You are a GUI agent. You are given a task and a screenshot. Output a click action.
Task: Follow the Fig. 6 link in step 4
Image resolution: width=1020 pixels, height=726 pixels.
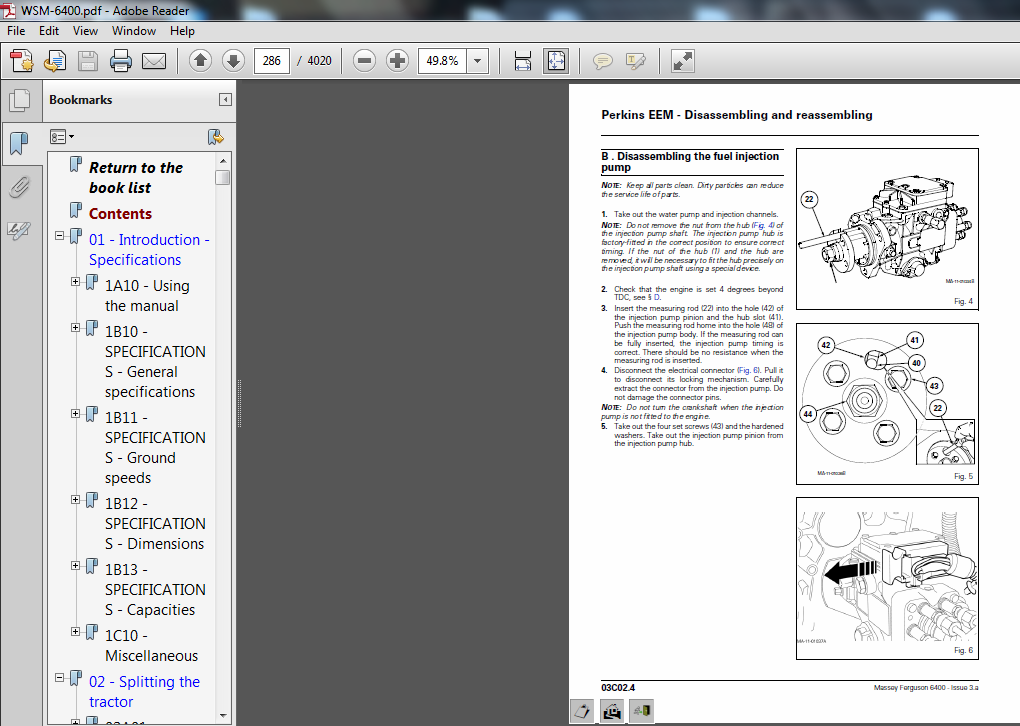[748, 370]
